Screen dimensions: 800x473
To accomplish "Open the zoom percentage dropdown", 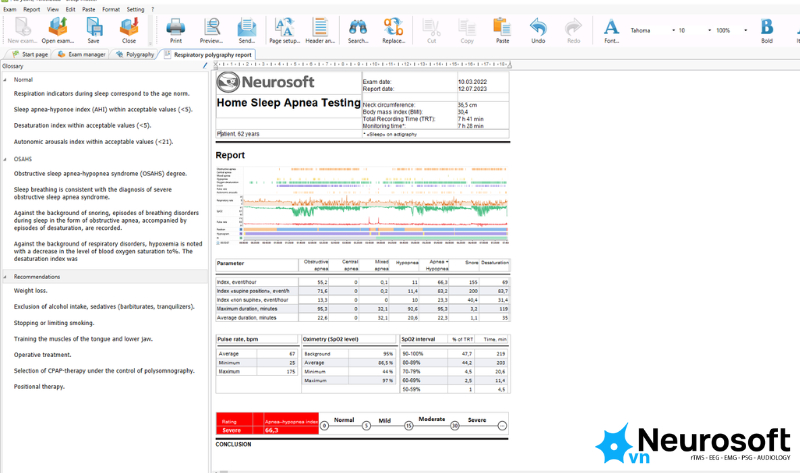I will 745,31.
